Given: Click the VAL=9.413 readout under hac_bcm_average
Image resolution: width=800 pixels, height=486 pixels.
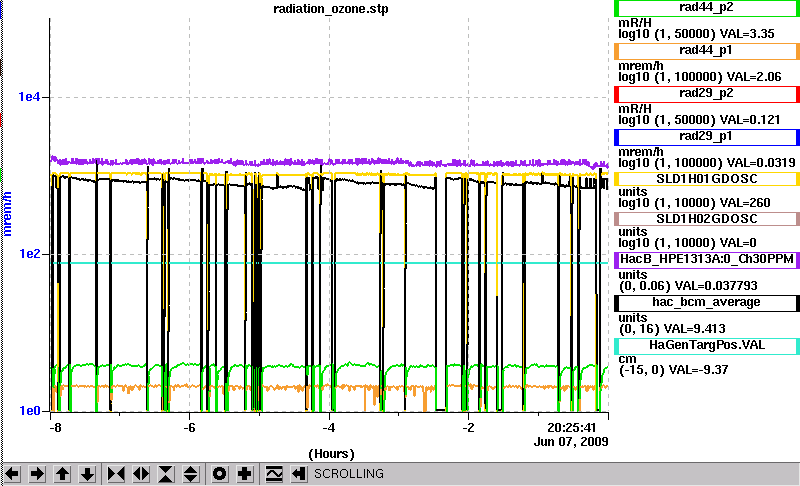Looking at the screenshot, I should coord(695,329).
